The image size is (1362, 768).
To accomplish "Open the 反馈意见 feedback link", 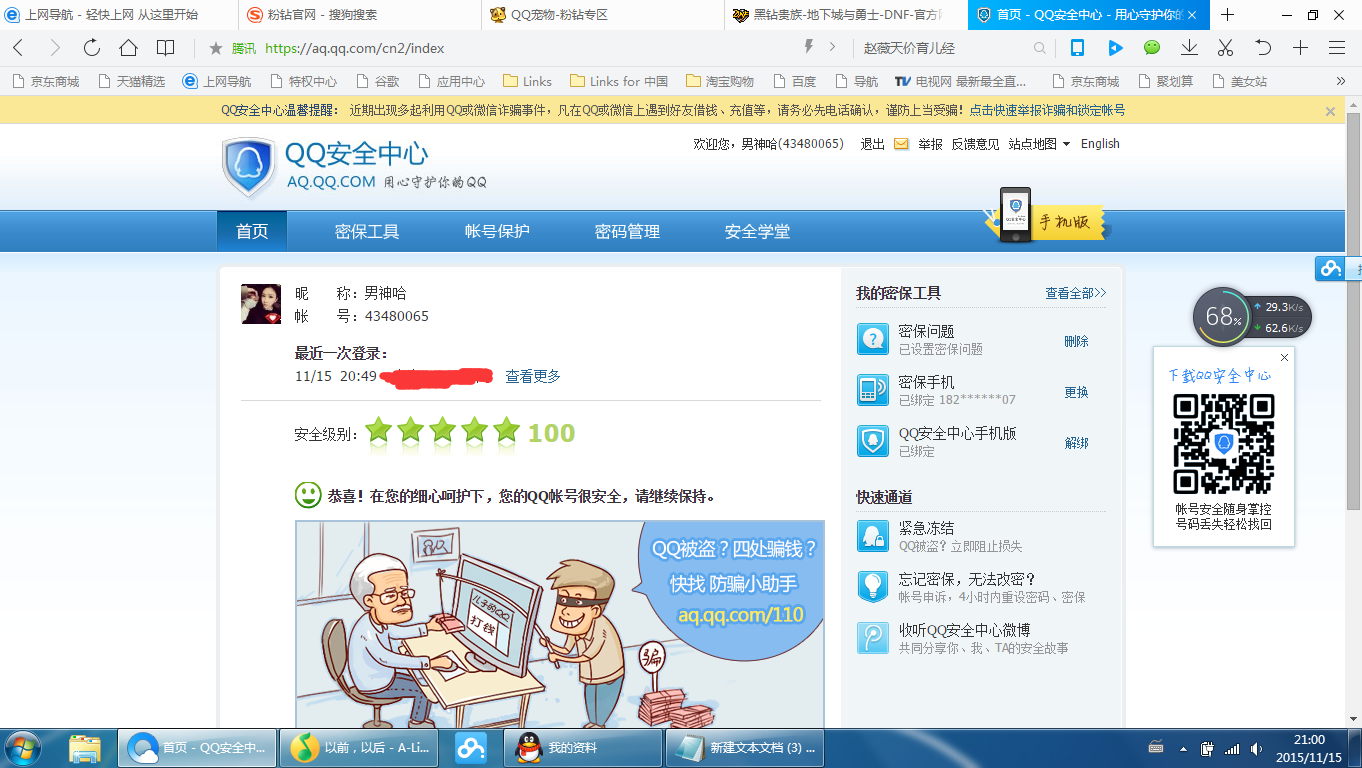I will tap(975, 144).
